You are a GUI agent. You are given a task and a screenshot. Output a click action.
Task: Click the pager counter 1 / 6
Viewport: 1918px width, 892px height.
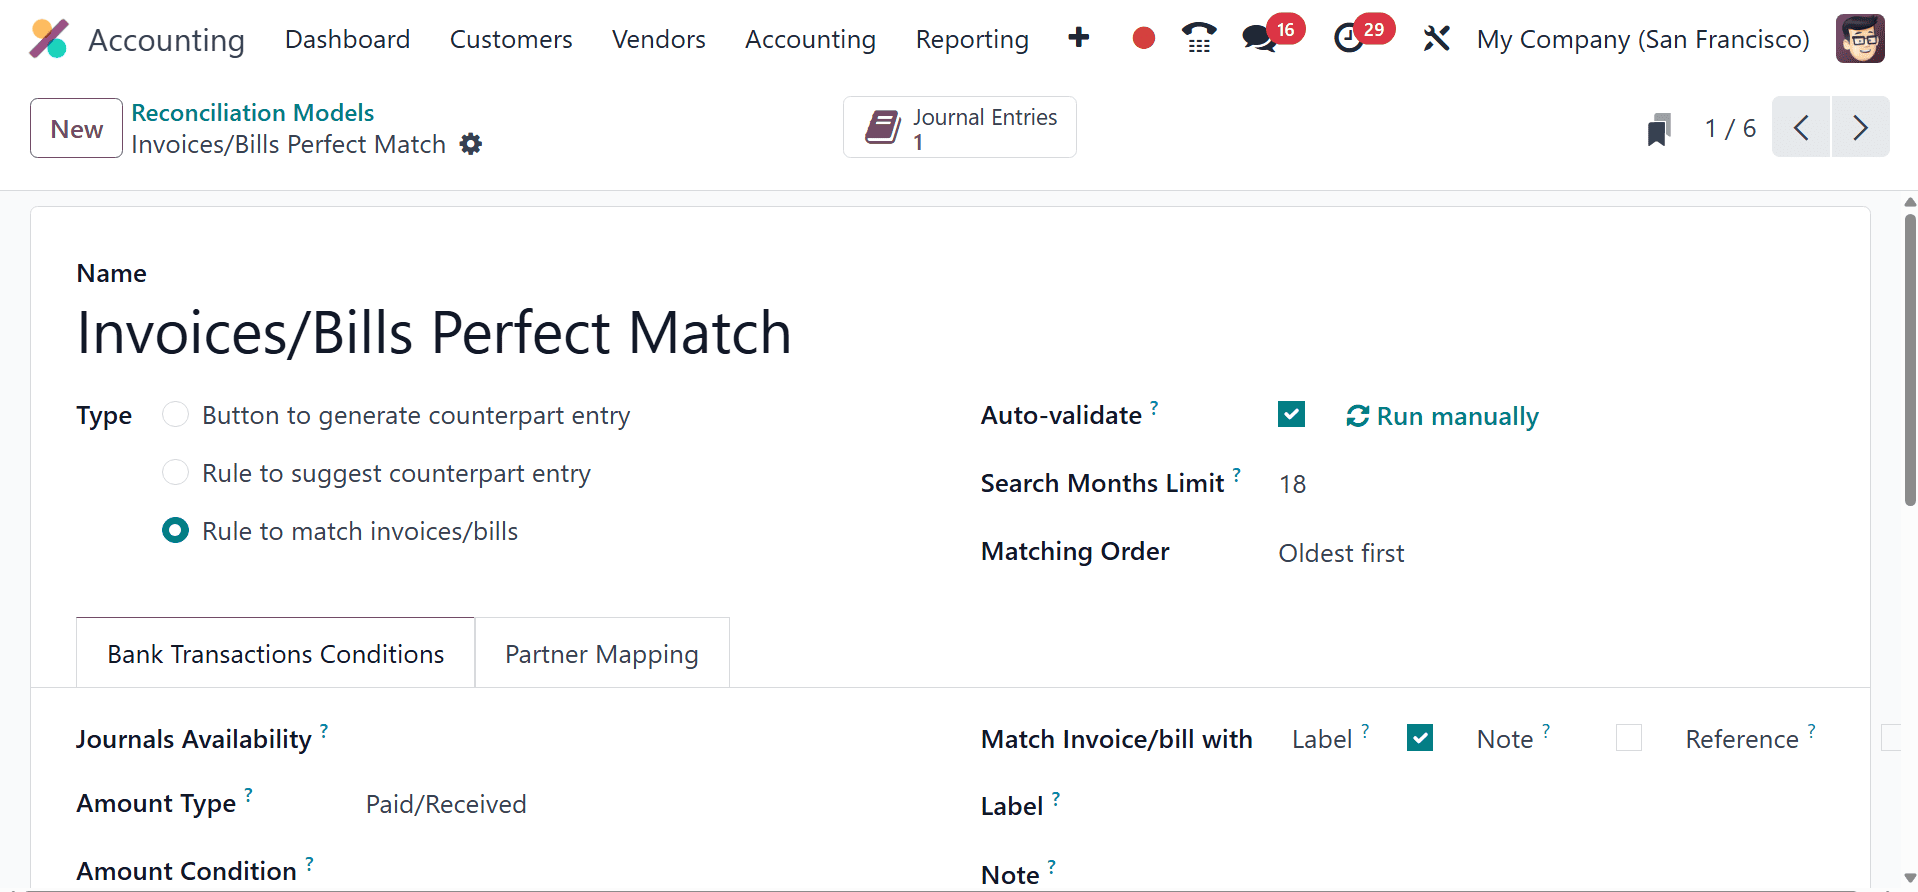click(x=1730, y=128)
